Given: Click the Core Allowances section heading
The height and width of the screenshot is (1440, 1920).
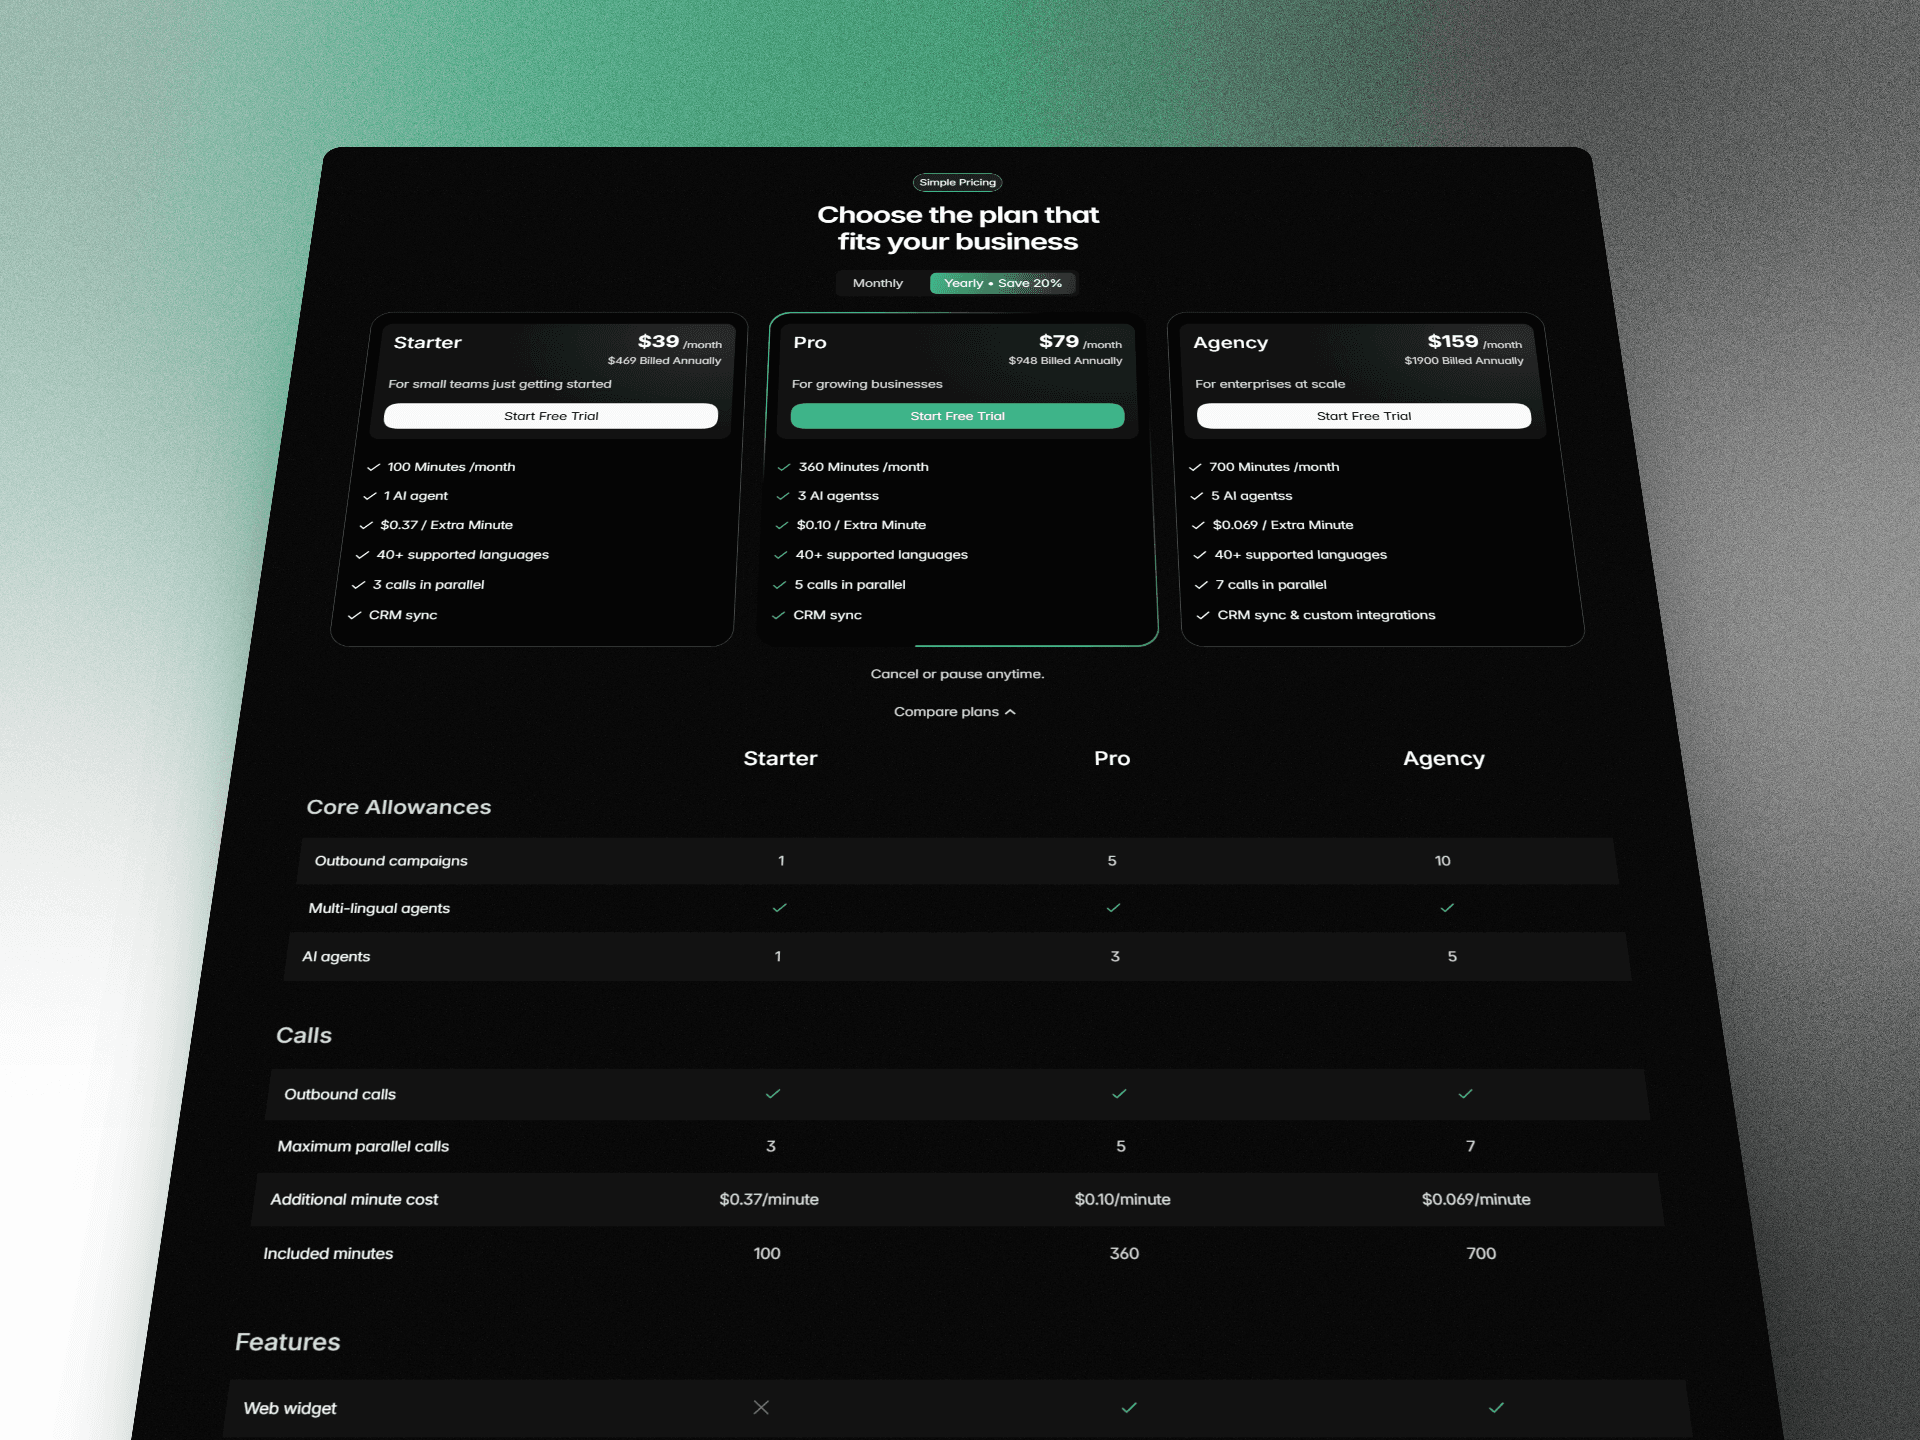Looking at the screenshot, I should (399, 807).
